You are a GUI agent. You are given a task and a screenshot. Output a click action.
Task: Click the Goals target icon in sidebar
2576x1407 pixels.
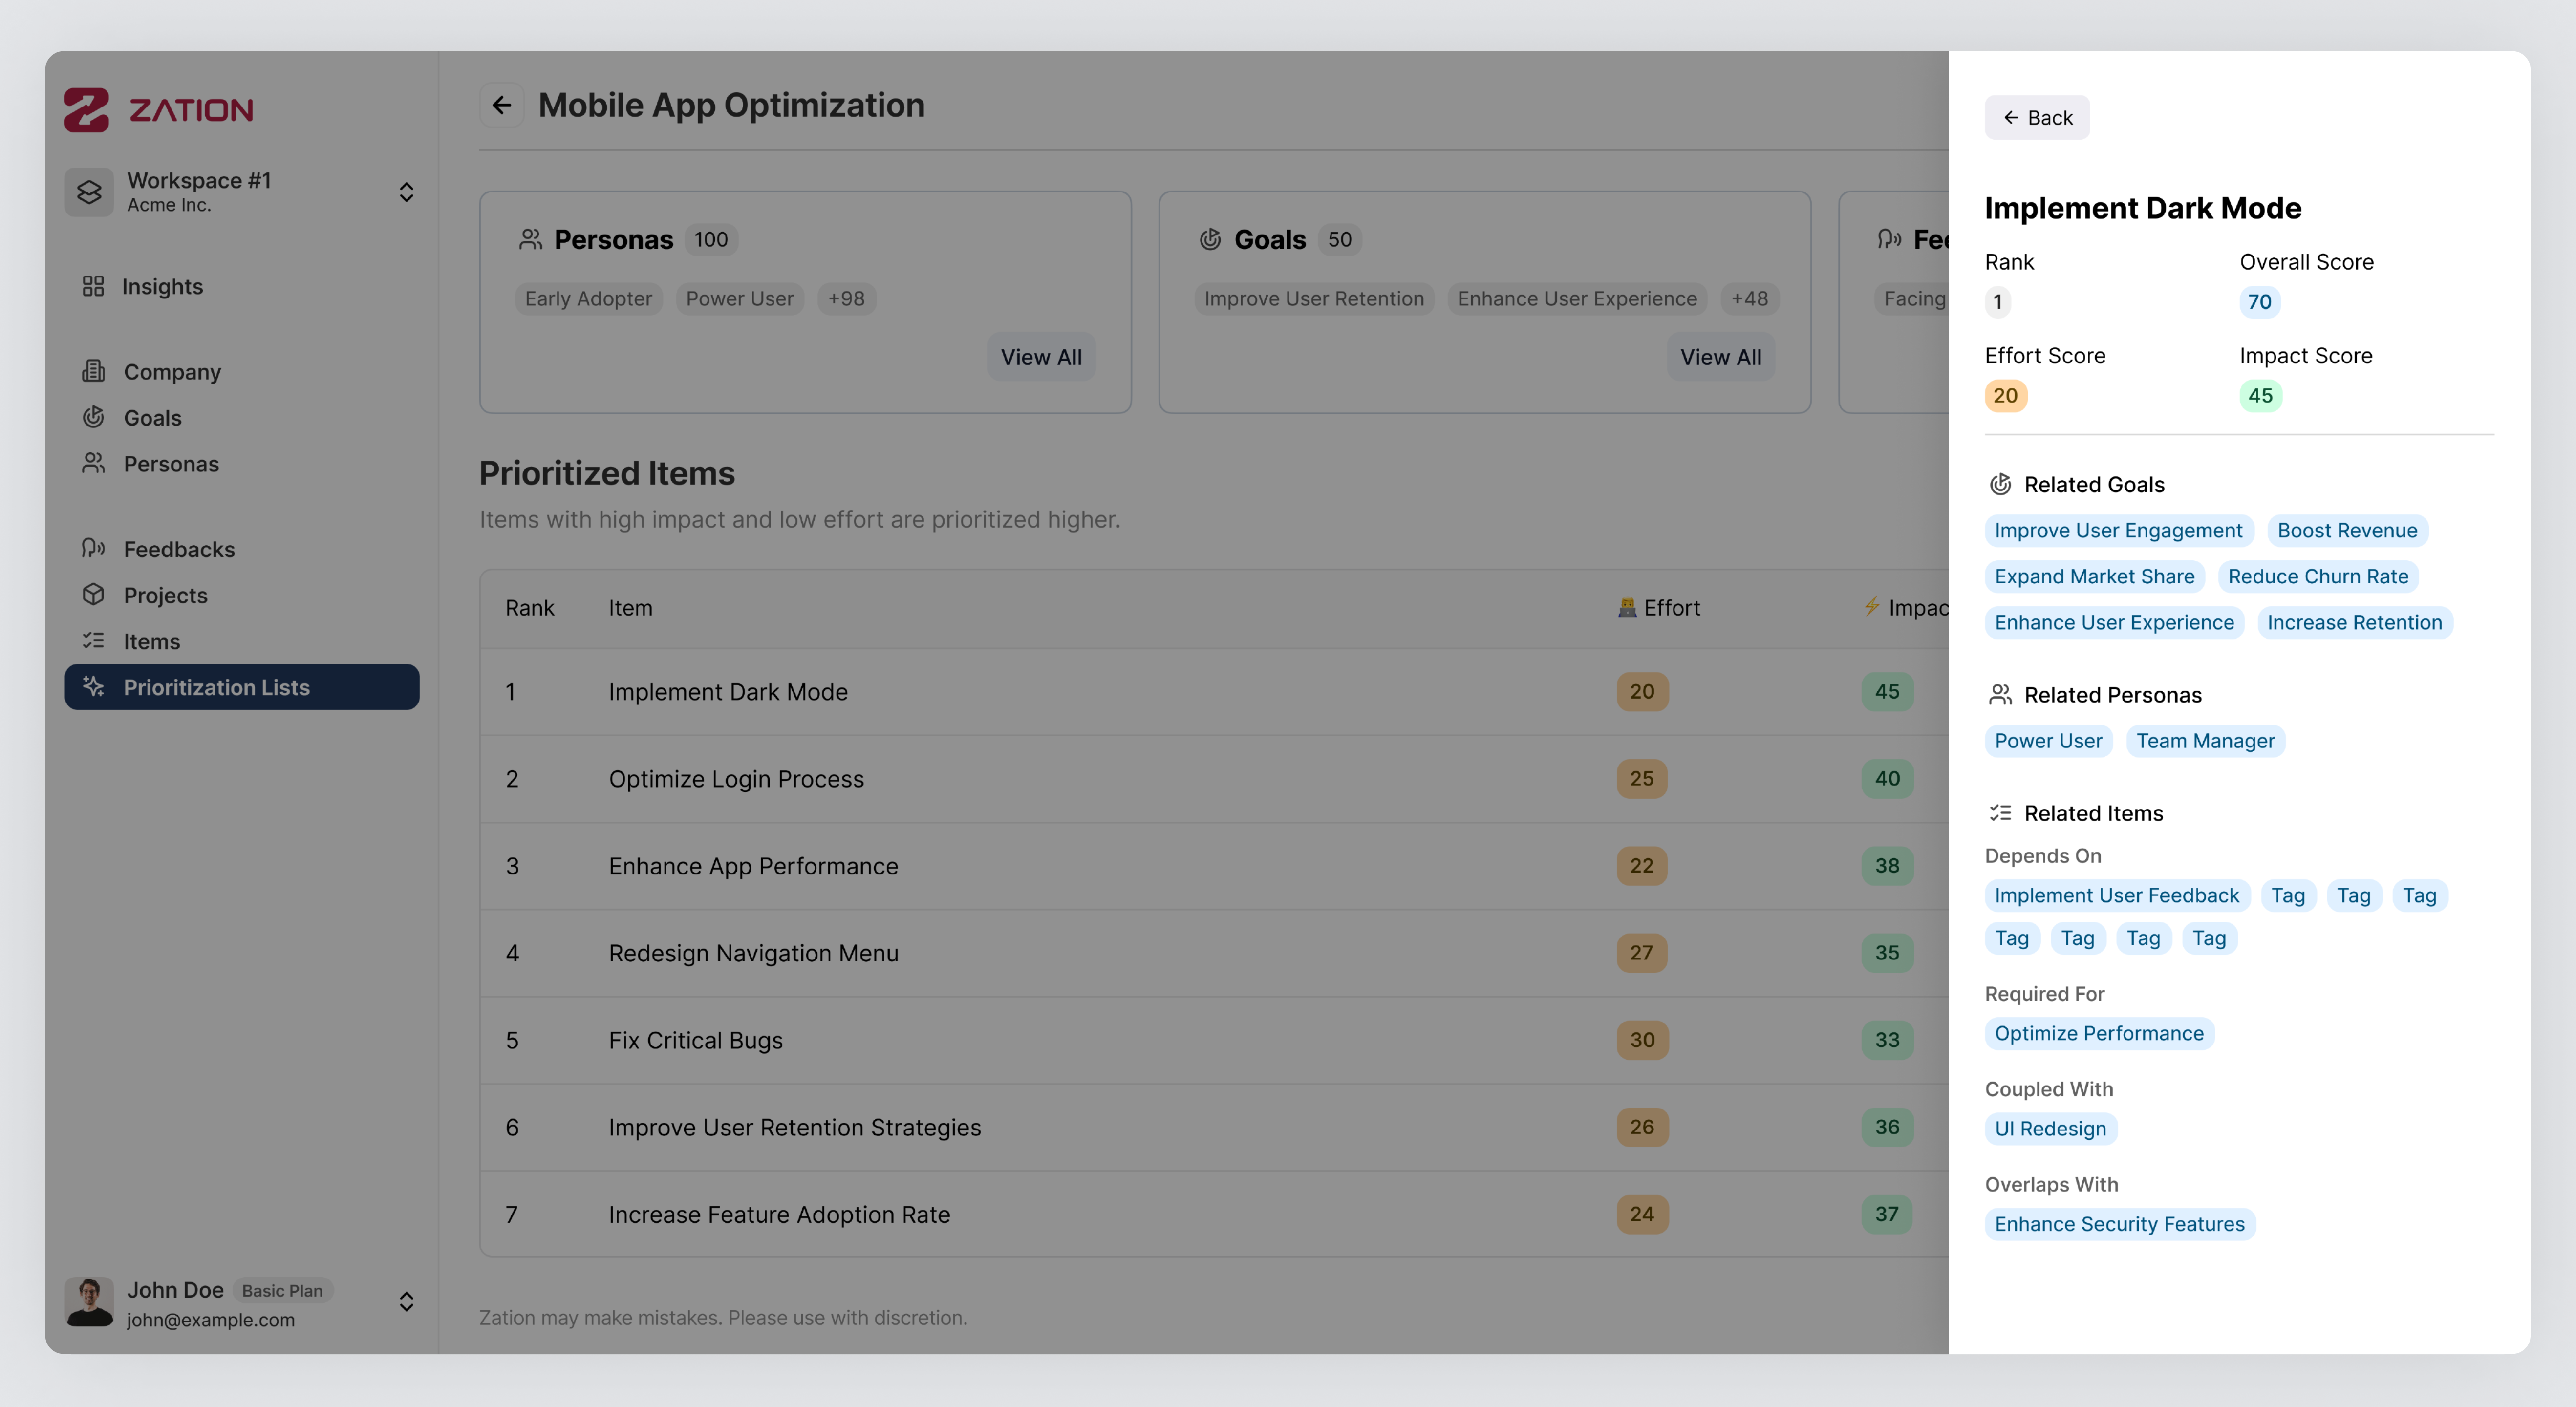(x=93, y=417)
